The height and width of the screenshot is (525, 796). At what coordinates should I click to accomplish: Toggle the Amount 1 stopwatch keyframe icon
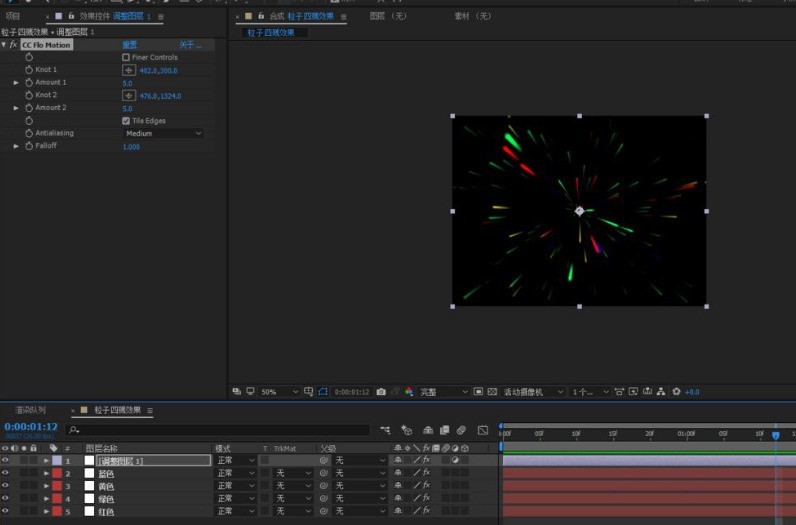tap(29, 82)
